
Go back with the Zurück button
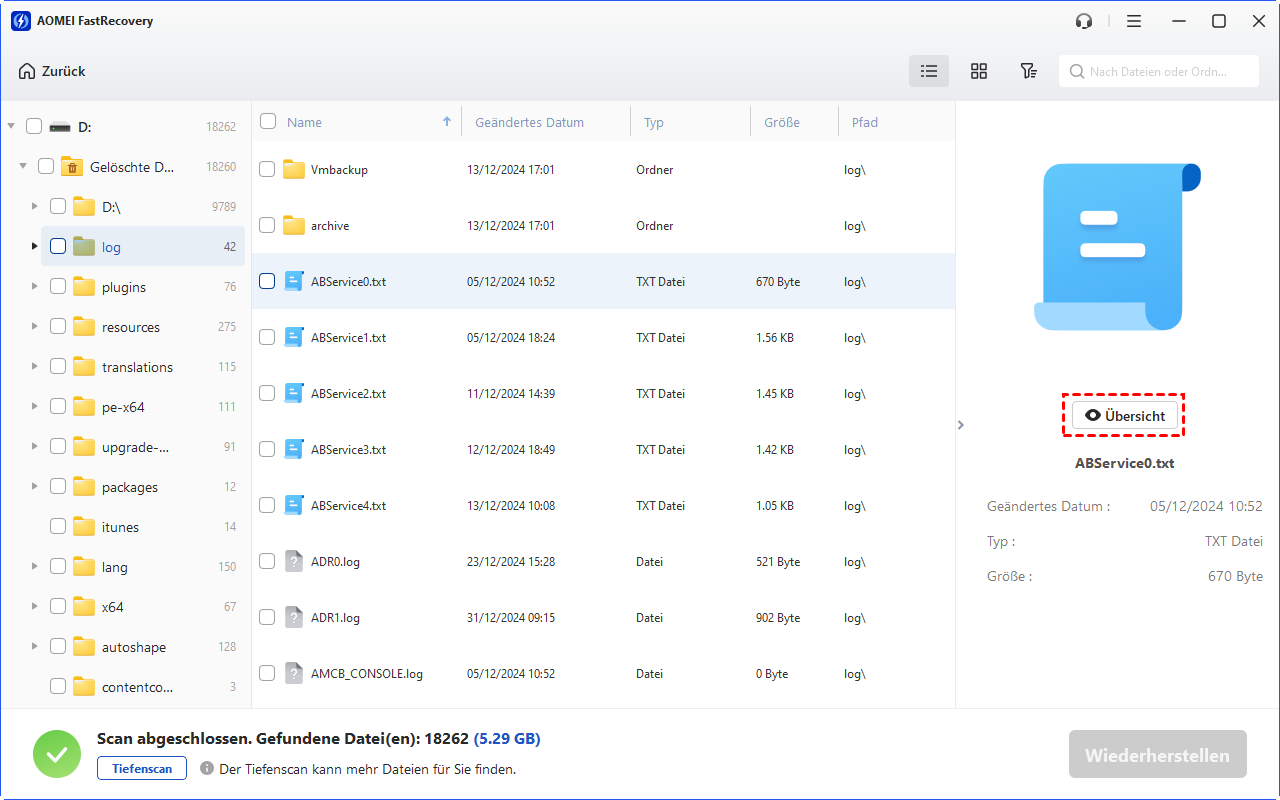click(52, 71)
